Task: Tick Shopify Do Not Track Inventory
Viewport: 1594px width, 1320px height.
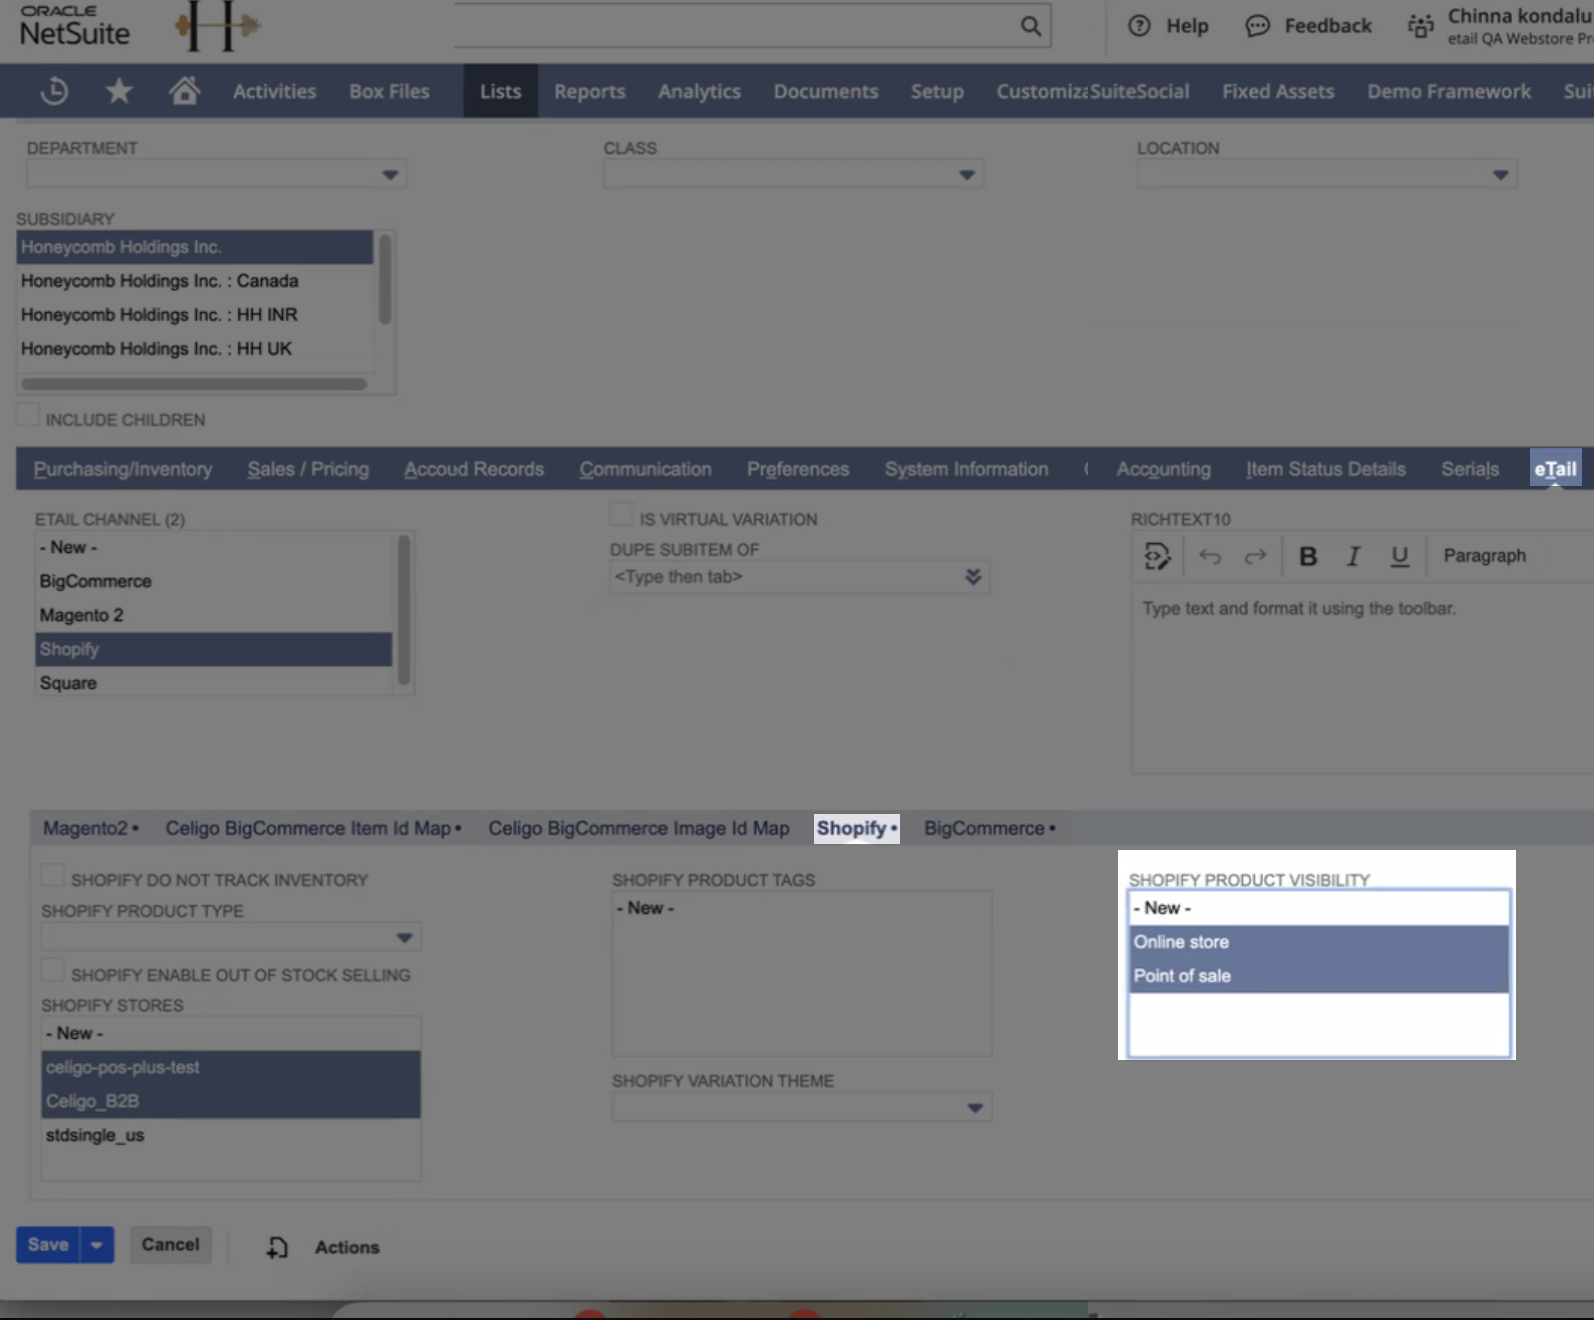Action: pos(52,875)
